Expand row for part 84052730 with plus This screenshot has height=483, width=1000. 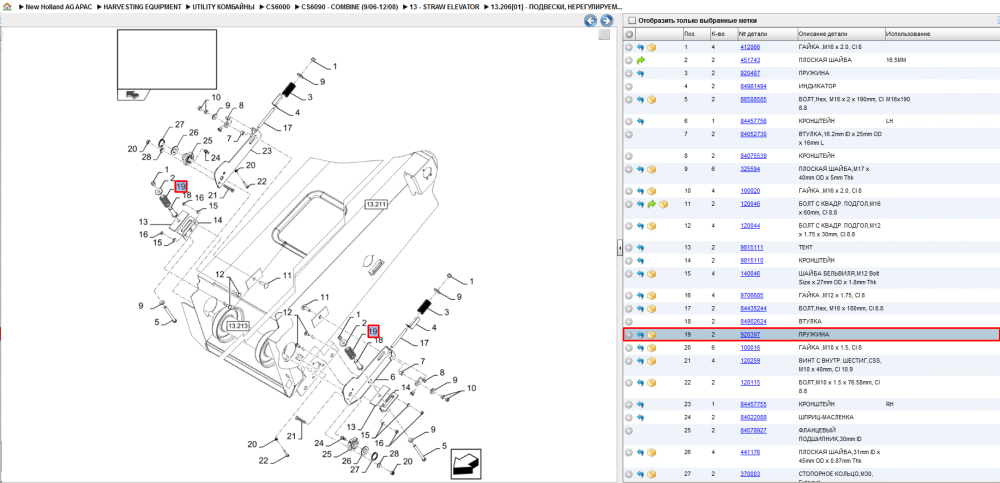[x=629, y=135]
